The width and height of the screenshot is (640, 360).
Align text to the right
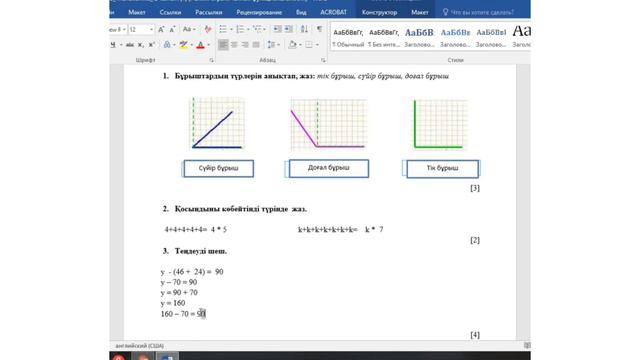245,44
